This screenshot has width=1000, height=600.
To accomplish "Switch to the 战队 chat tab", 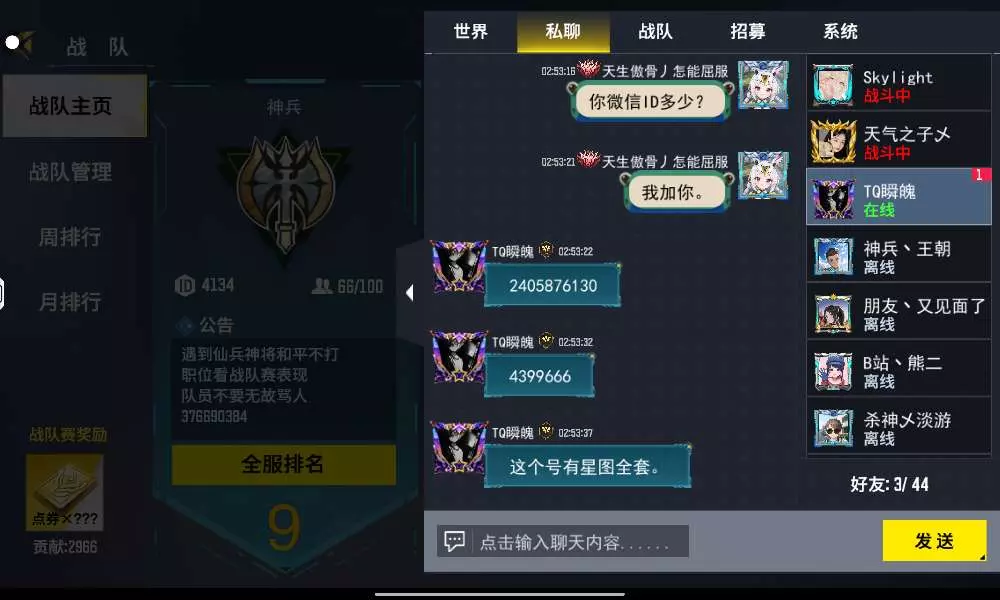I will pyautogui.click(x=655, y=31).
